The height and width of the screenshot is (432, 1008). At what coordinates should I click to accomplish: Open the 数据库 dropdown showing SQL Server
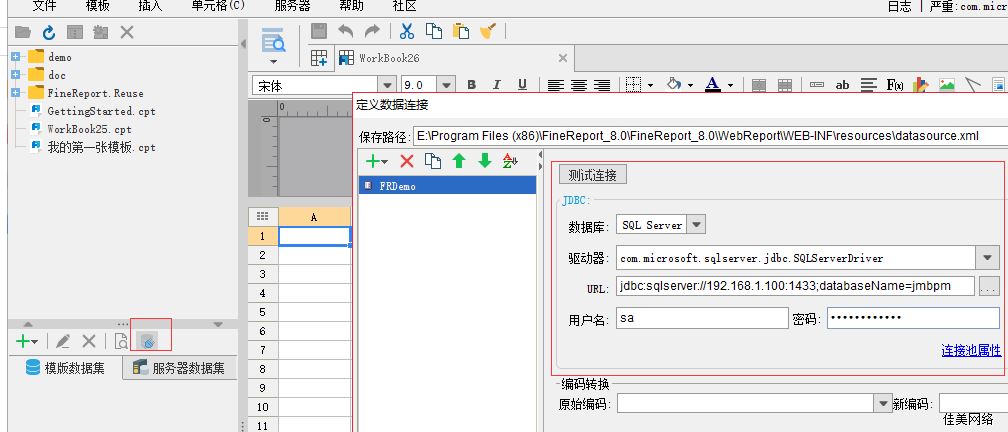(x=697, y=224)
